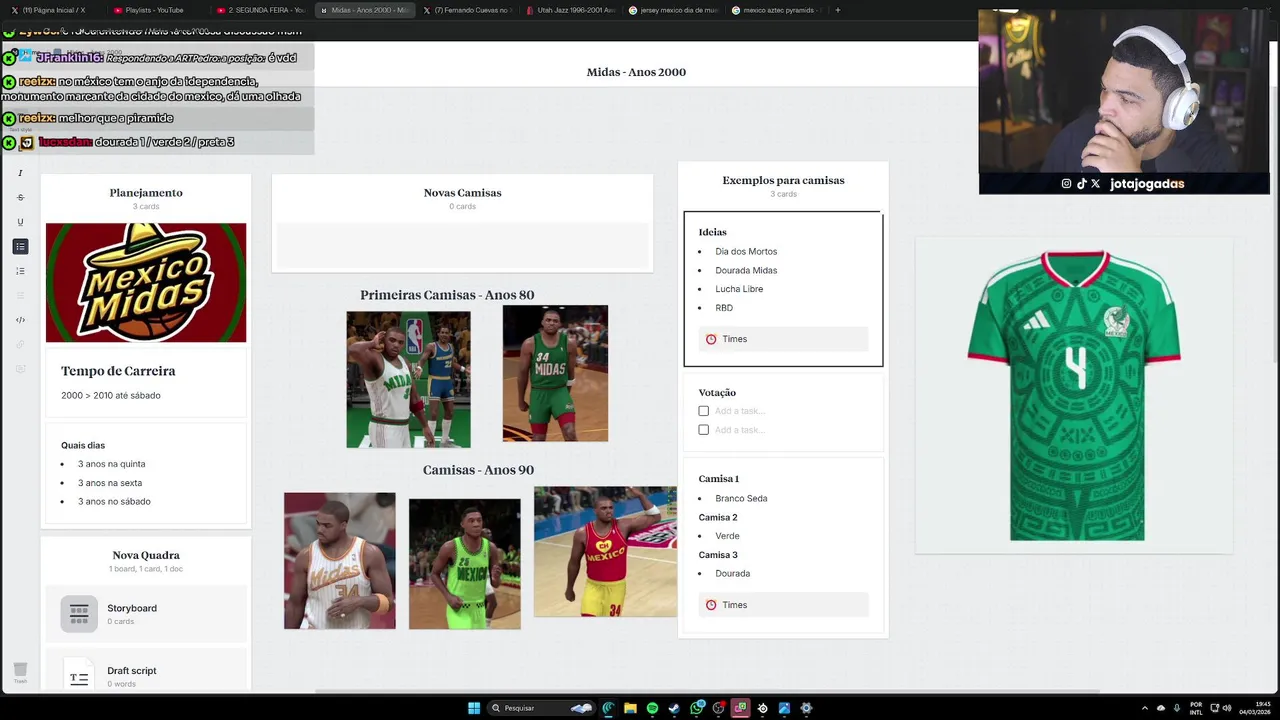The height and width of the screenshot is (720, 1280).
Task: Select the neon green Mexico jersey photo
Action: pyautogui.click(x=465, y=564)
